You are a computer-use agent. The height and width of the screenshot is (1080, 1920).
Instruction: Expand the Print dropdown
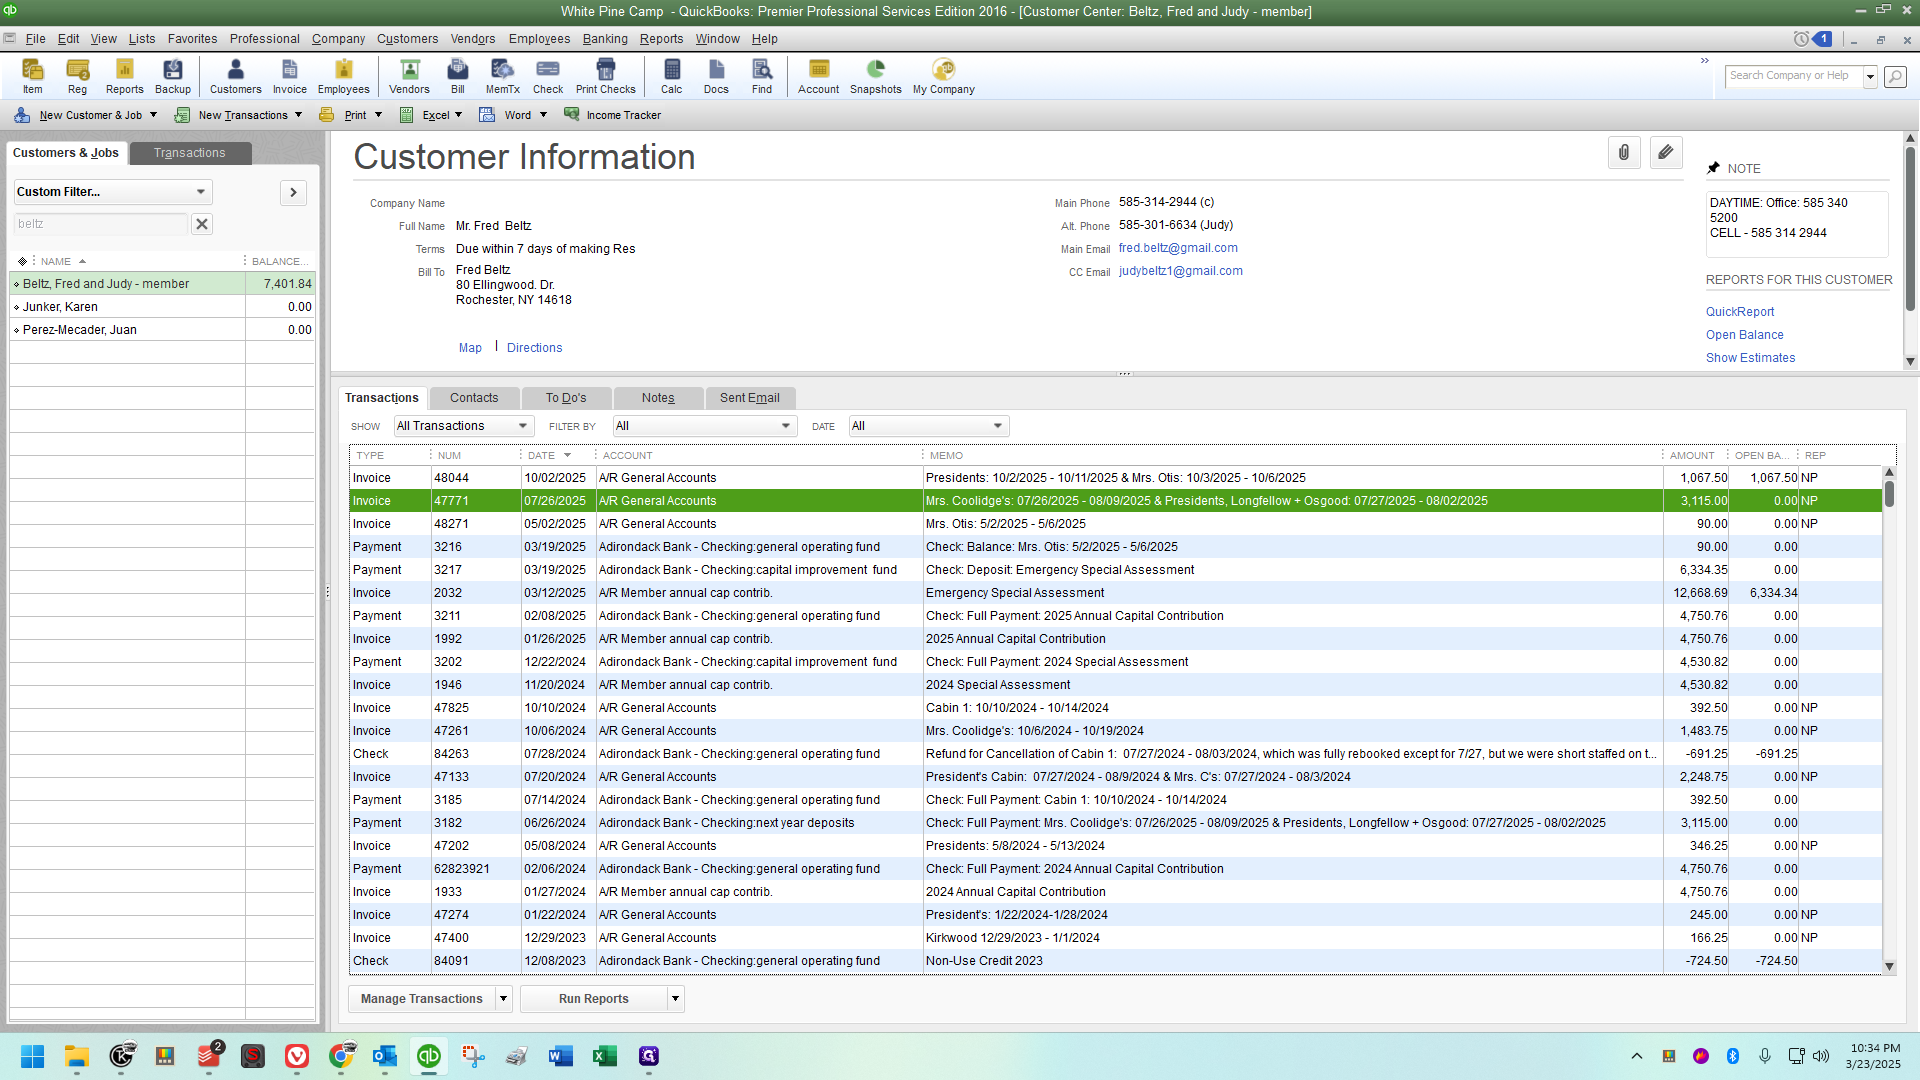pos(378,115)
